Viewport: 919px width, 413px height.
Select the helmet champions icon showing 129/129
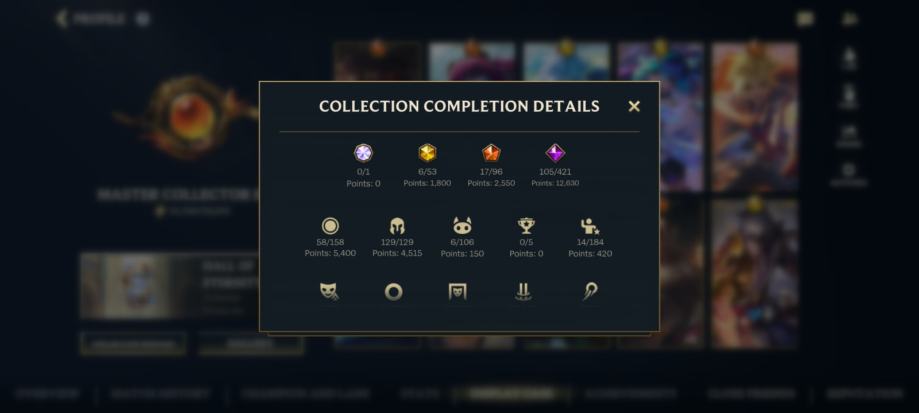[x=397, y=226]
